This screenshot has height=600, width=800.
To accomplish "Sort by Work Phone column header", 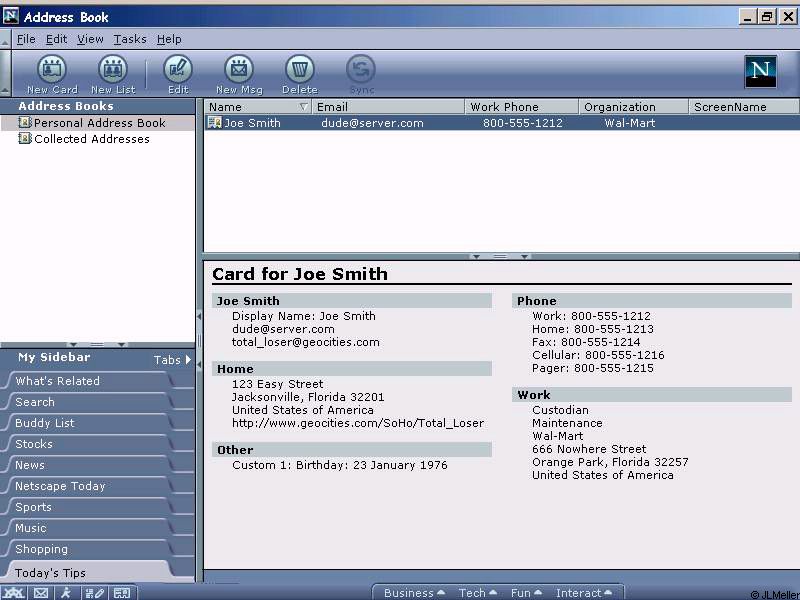I will click(522, 107).
